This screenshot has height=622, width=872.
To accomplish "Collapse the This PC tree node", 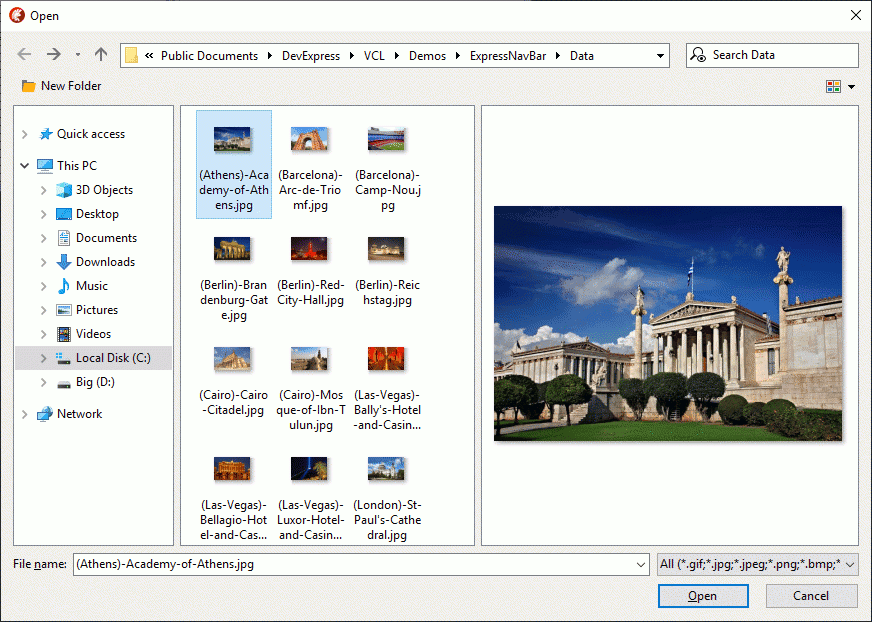I will (25, 166).
